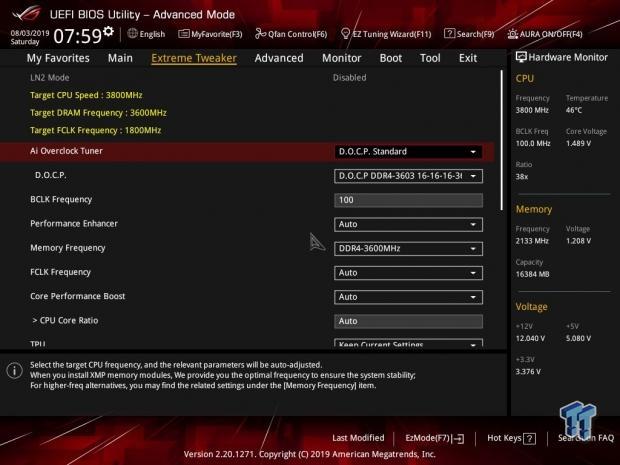Click the 08/03/2019 date text

[30, 33]
